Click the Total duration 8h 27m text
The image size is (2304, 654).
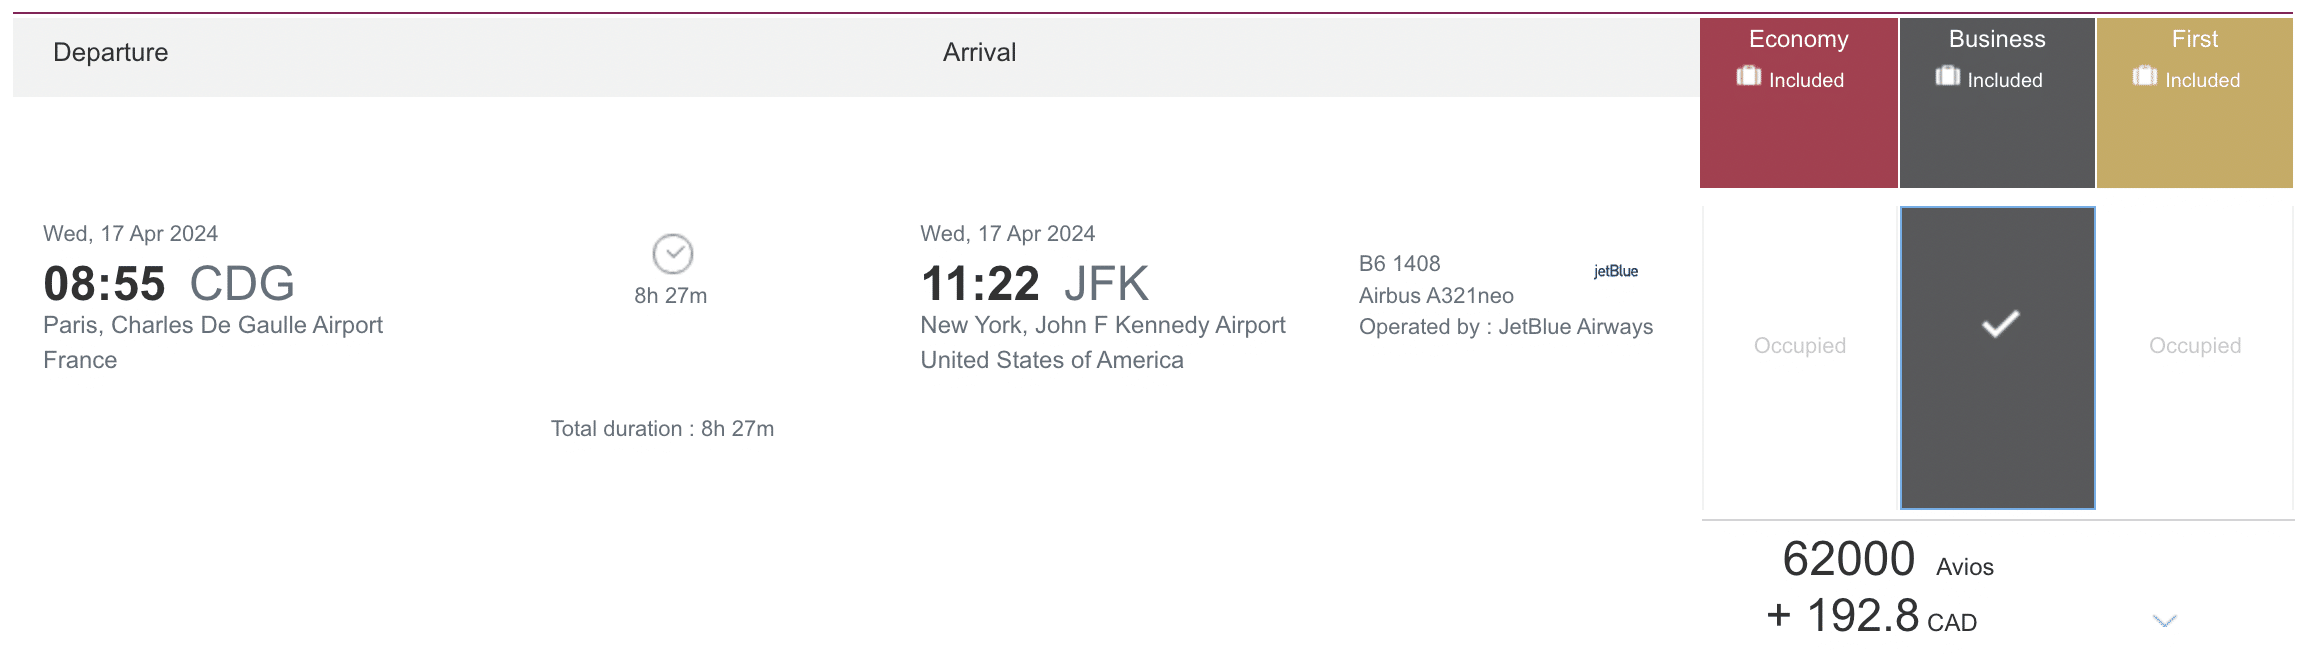tap(662, 429)
